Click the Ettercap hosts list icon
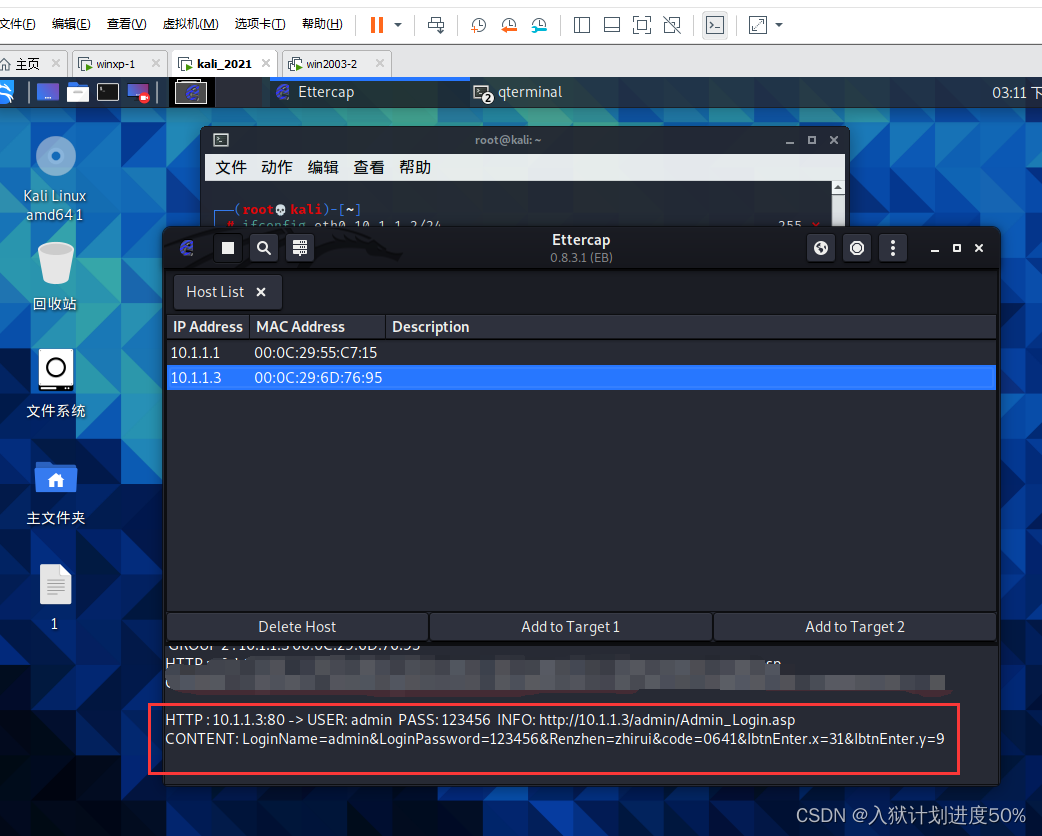Image resolution: width=1042 pixels, height=836 pixels. point(300,248)
